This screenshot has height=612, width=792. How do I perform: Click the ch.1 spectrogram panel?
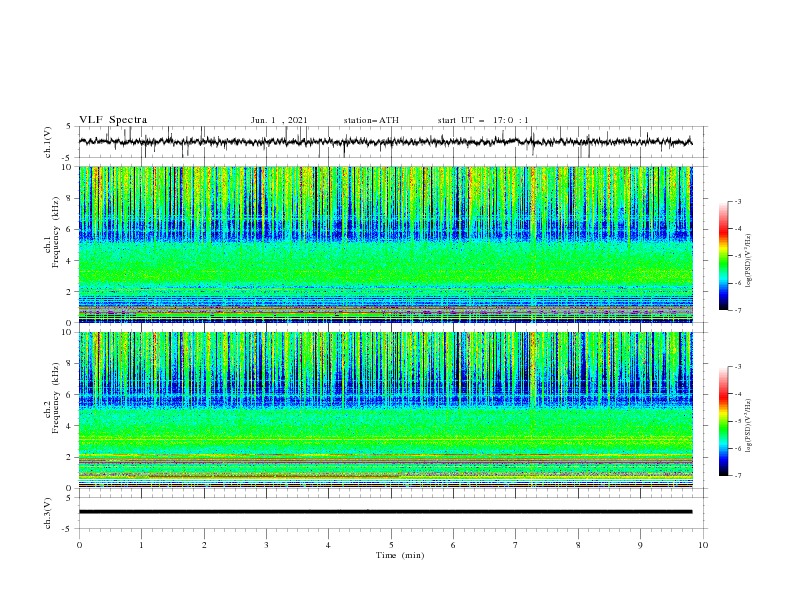(385, 244)
